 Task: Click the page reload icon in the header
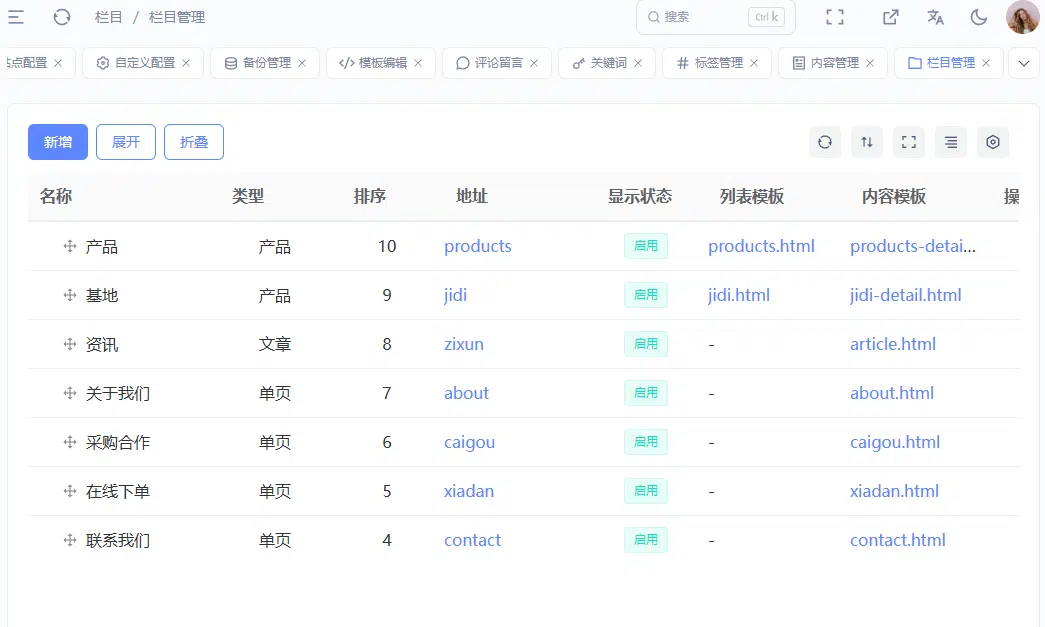click(62, 17)
